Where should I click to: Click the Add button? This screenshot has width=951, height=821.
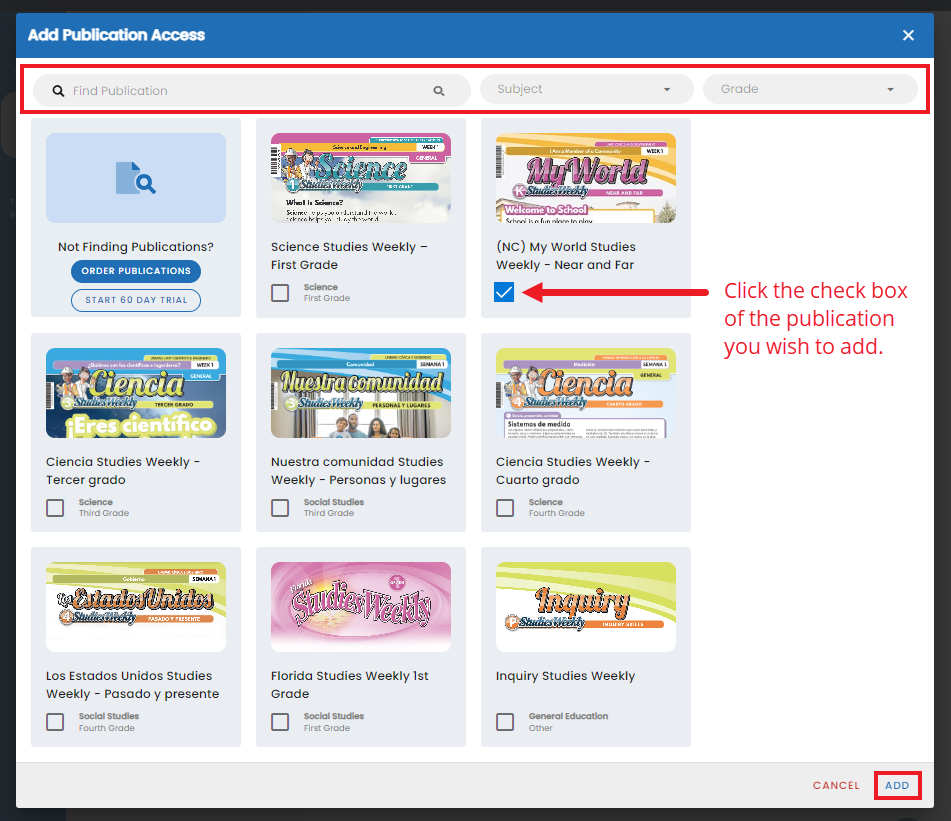(897, 785)
